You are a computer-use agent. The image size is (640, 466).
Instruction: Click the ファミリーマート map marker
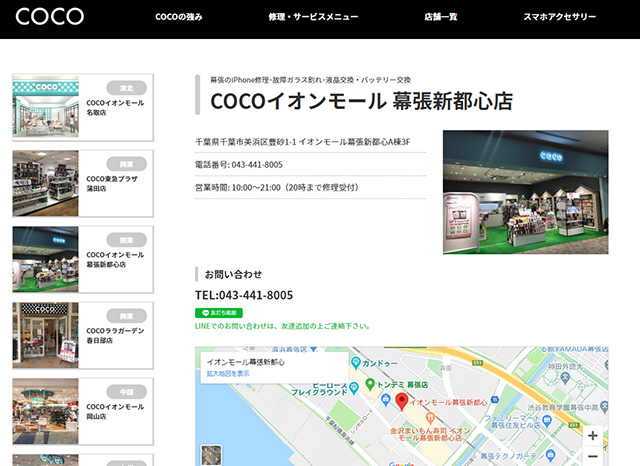[x=547, y=420]
